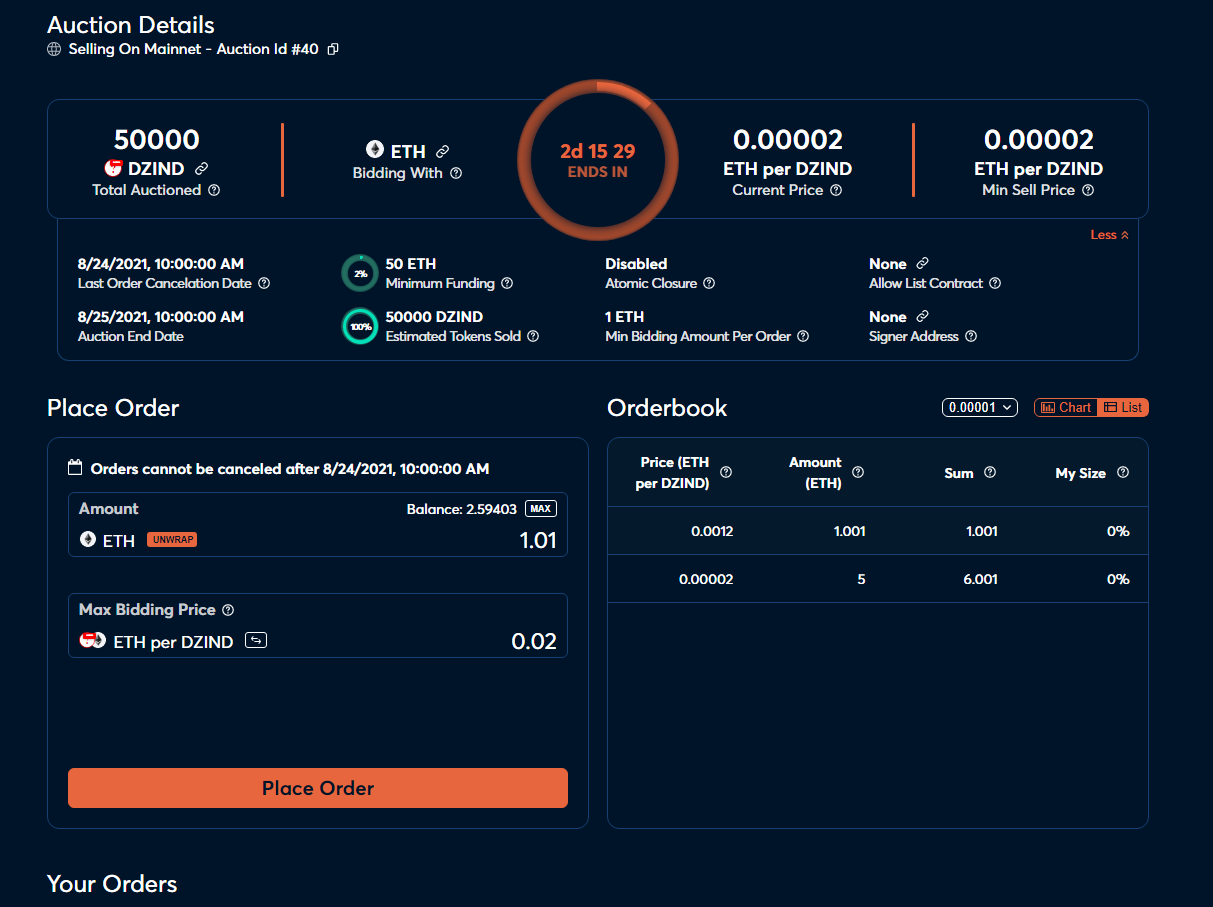Image resolution: width=1213 pixels, height=907 pixels.
Task: Click the 2% minimum funding progress ring
Action: pos(360,273)
